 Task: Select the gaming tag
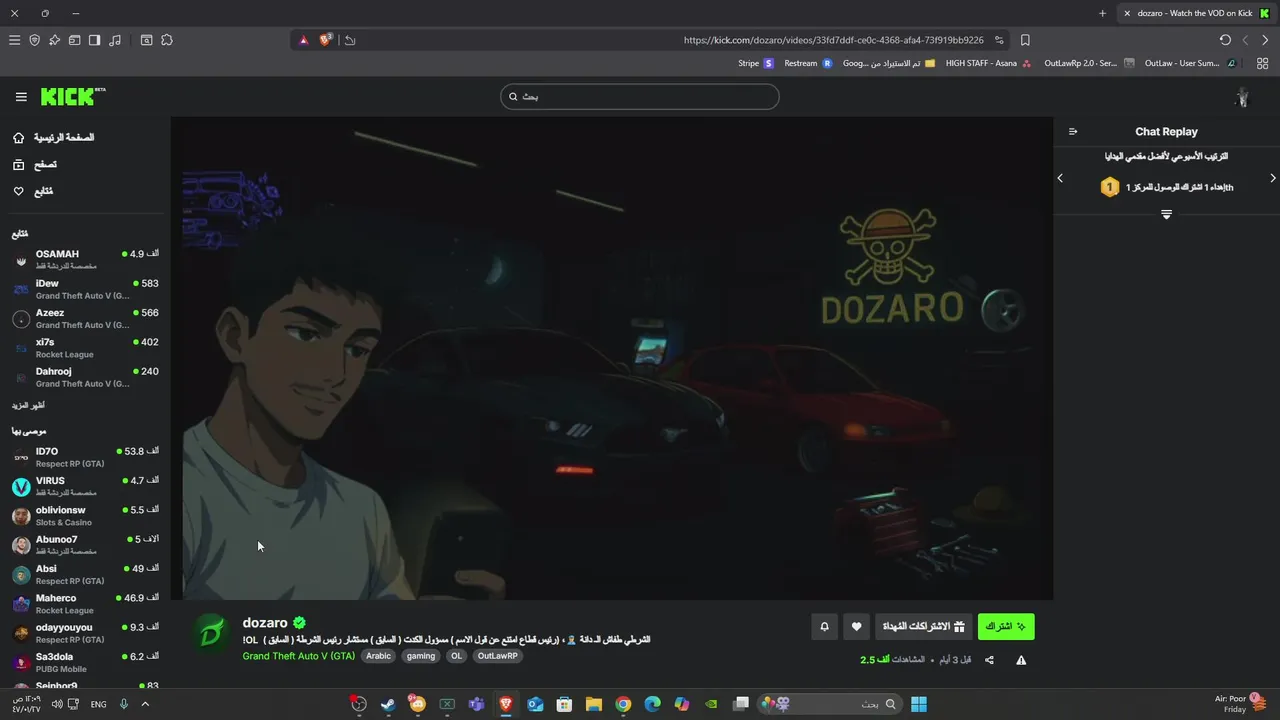(x=421, y=656)
